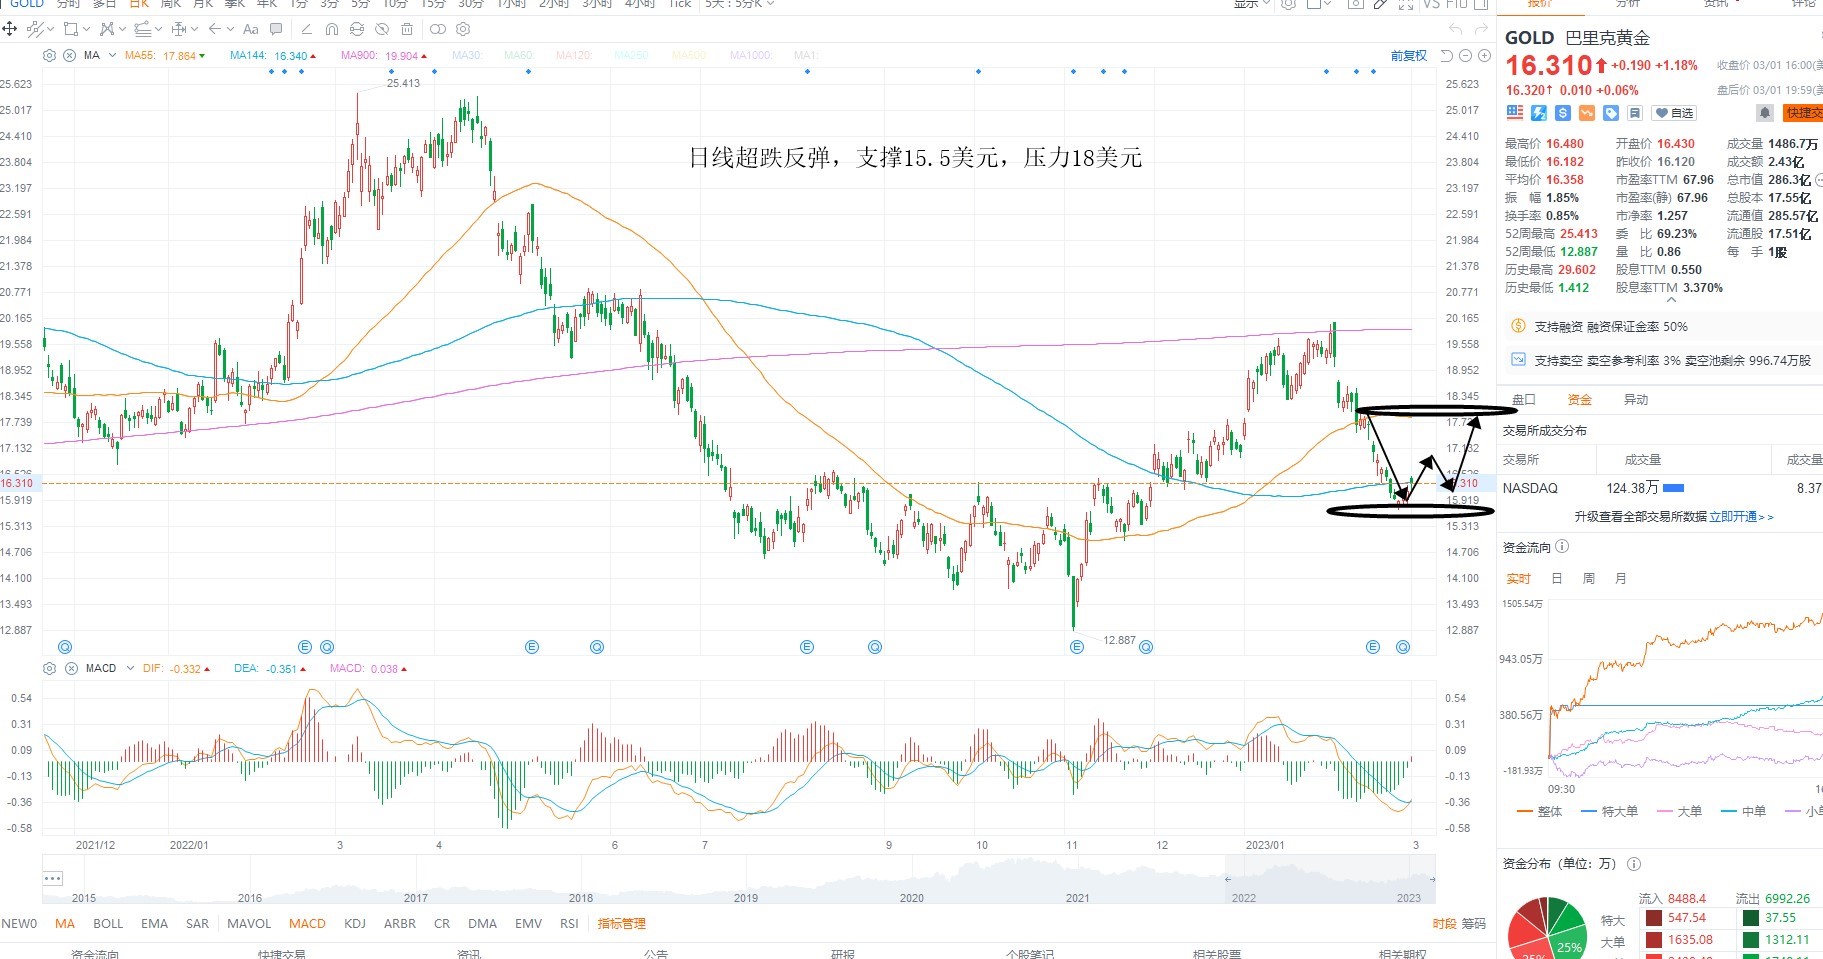Image resolution: width=1823 pixels, height=959 pixels.
Task: Toggle the MACD indicator at bottom bar
Action: click(307, 923)
